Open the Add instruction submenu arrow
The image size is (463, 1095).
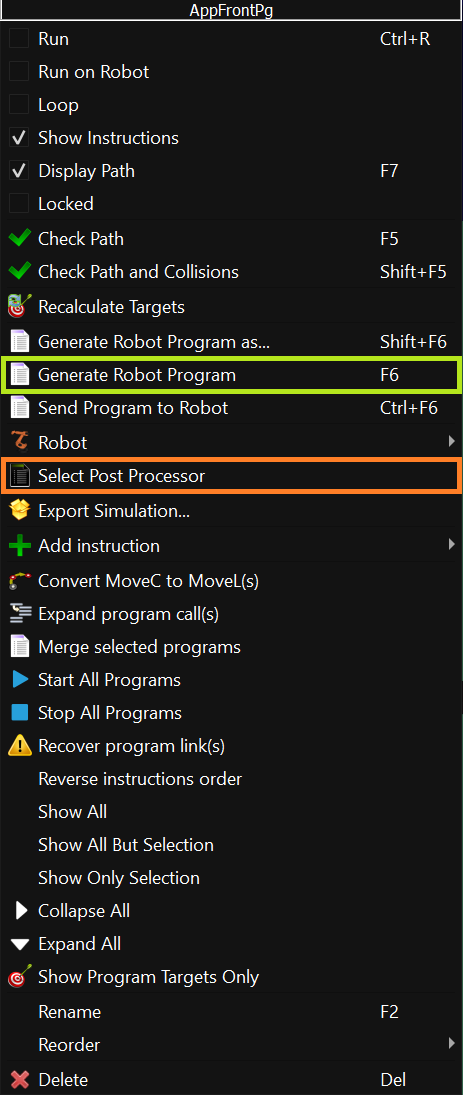tap(451, 544)
